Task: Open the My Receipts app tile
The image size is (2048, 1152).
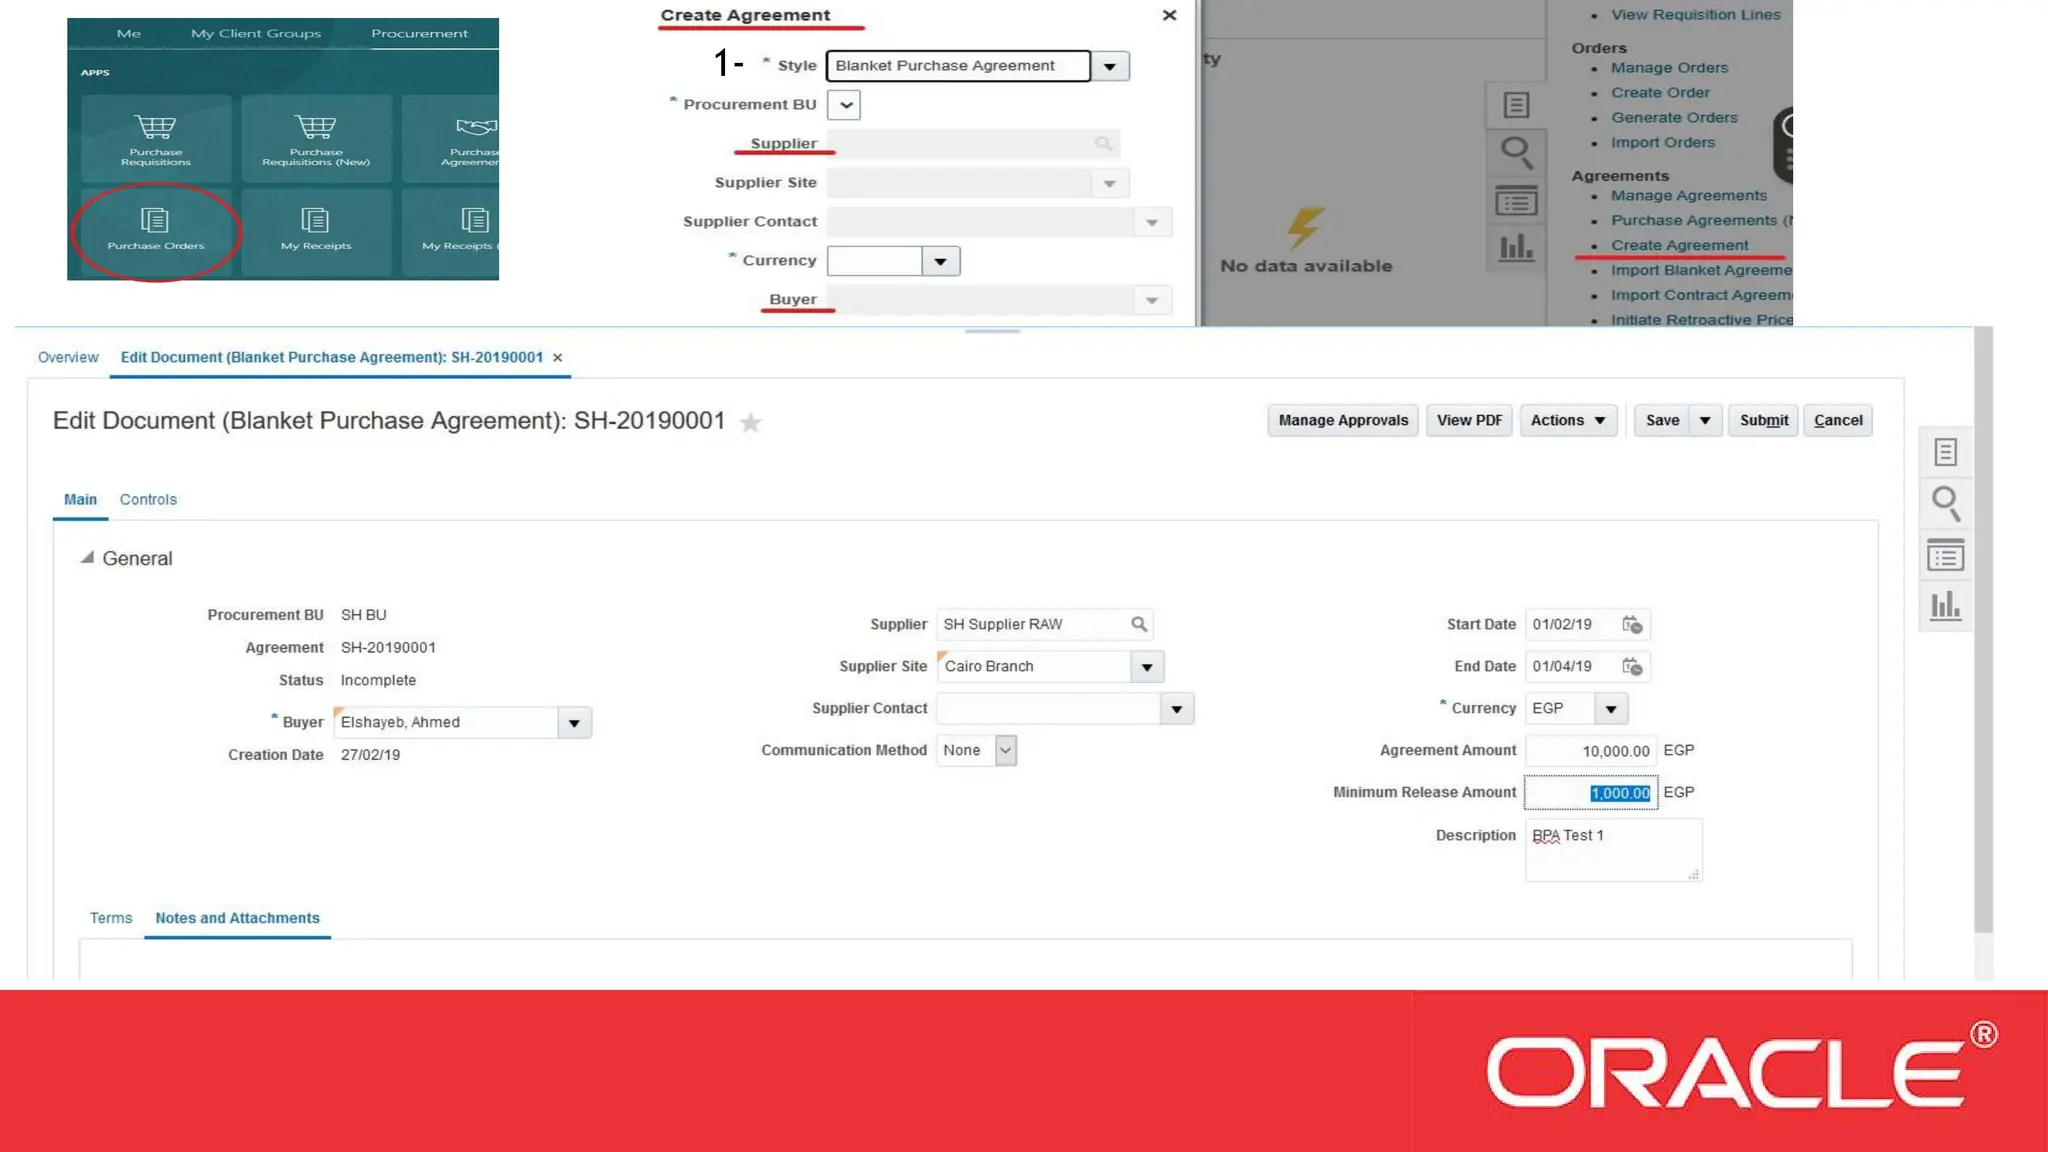Action: (x=315, y=229)
